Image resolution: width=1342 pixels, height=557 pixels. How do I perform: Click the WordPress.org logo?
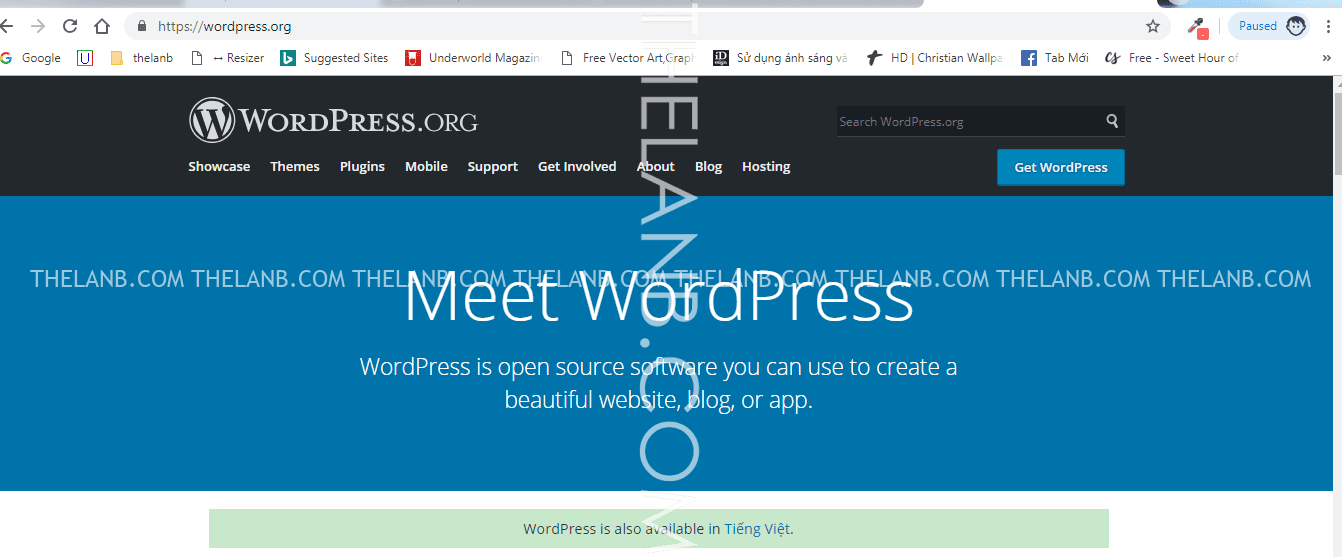click(x=333, y=121)
